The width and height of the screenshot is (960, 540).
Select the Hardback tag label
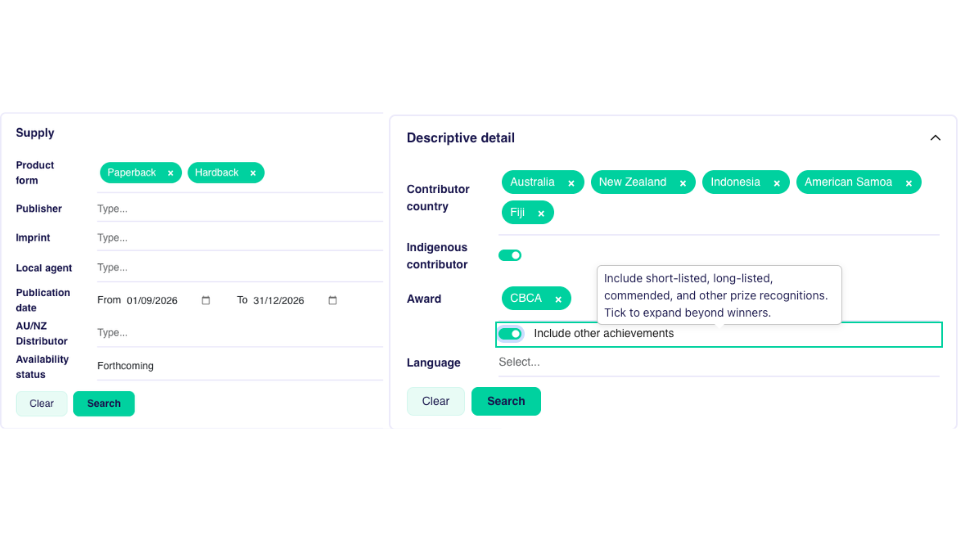[217, 173]
